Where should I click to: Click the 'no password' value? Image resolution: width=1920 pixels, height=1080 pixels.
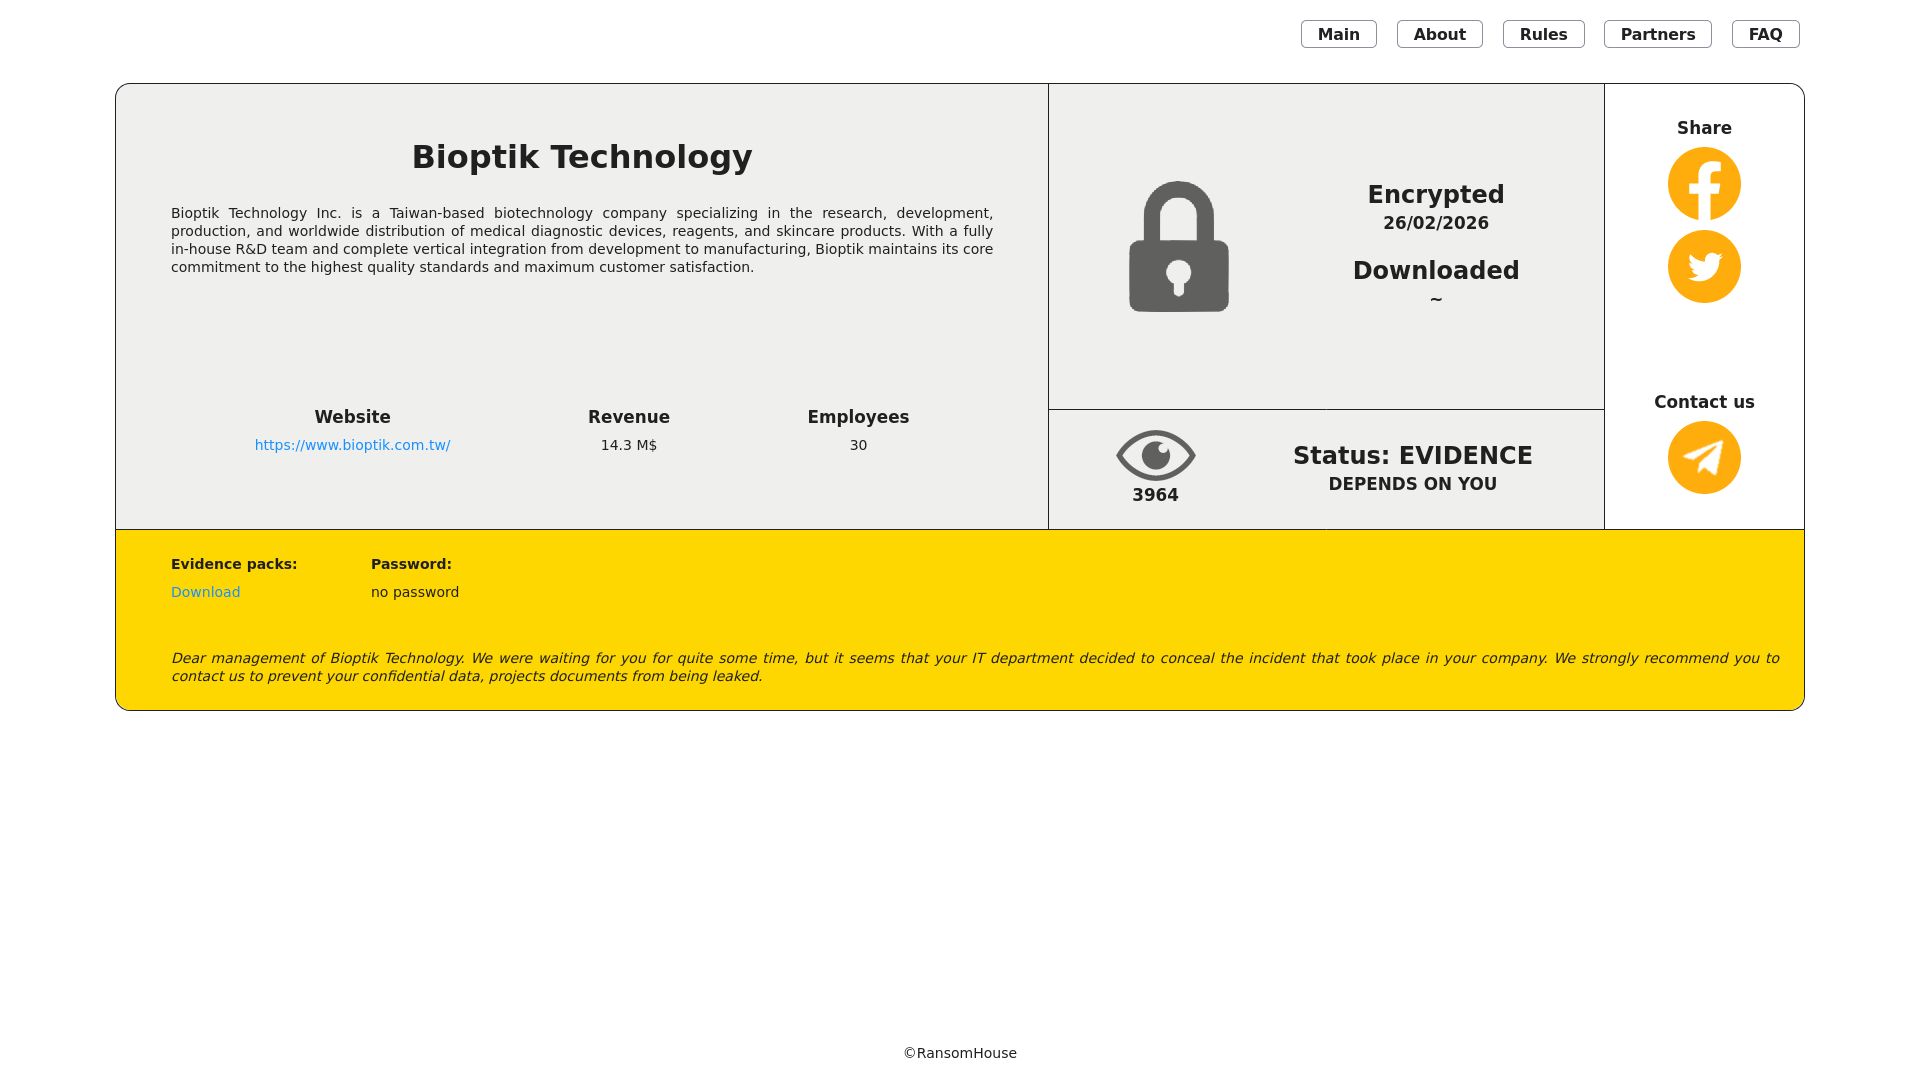click(x=415, y=592)
